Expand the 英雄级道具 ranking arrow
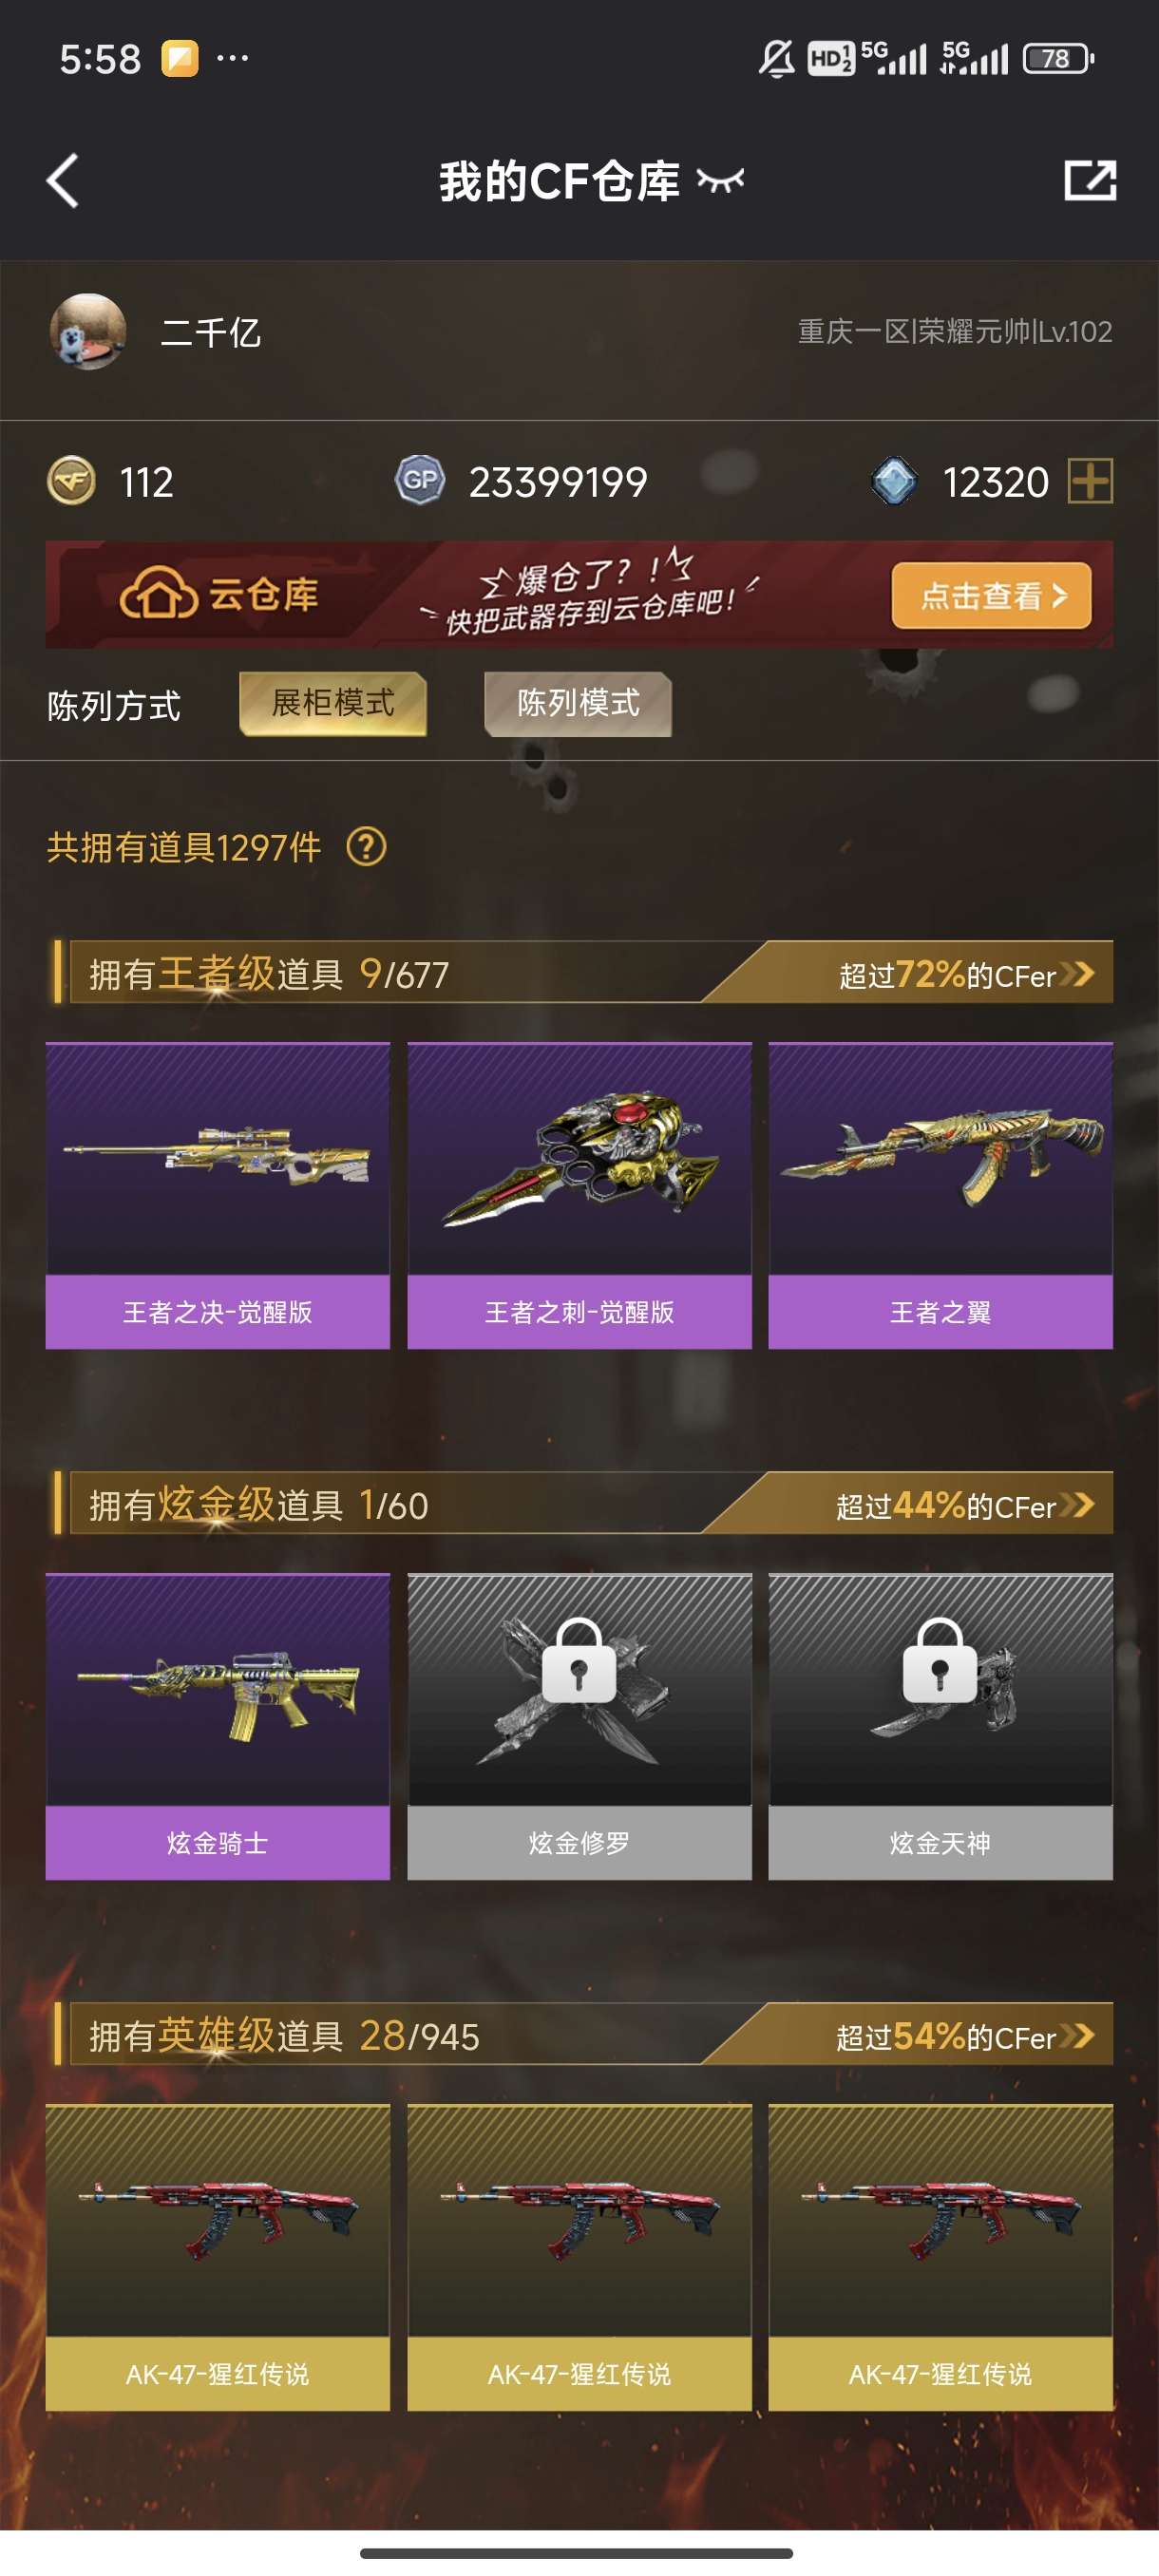The height and width of the screenshot is (2576, 1159). click(1077, 2036)
